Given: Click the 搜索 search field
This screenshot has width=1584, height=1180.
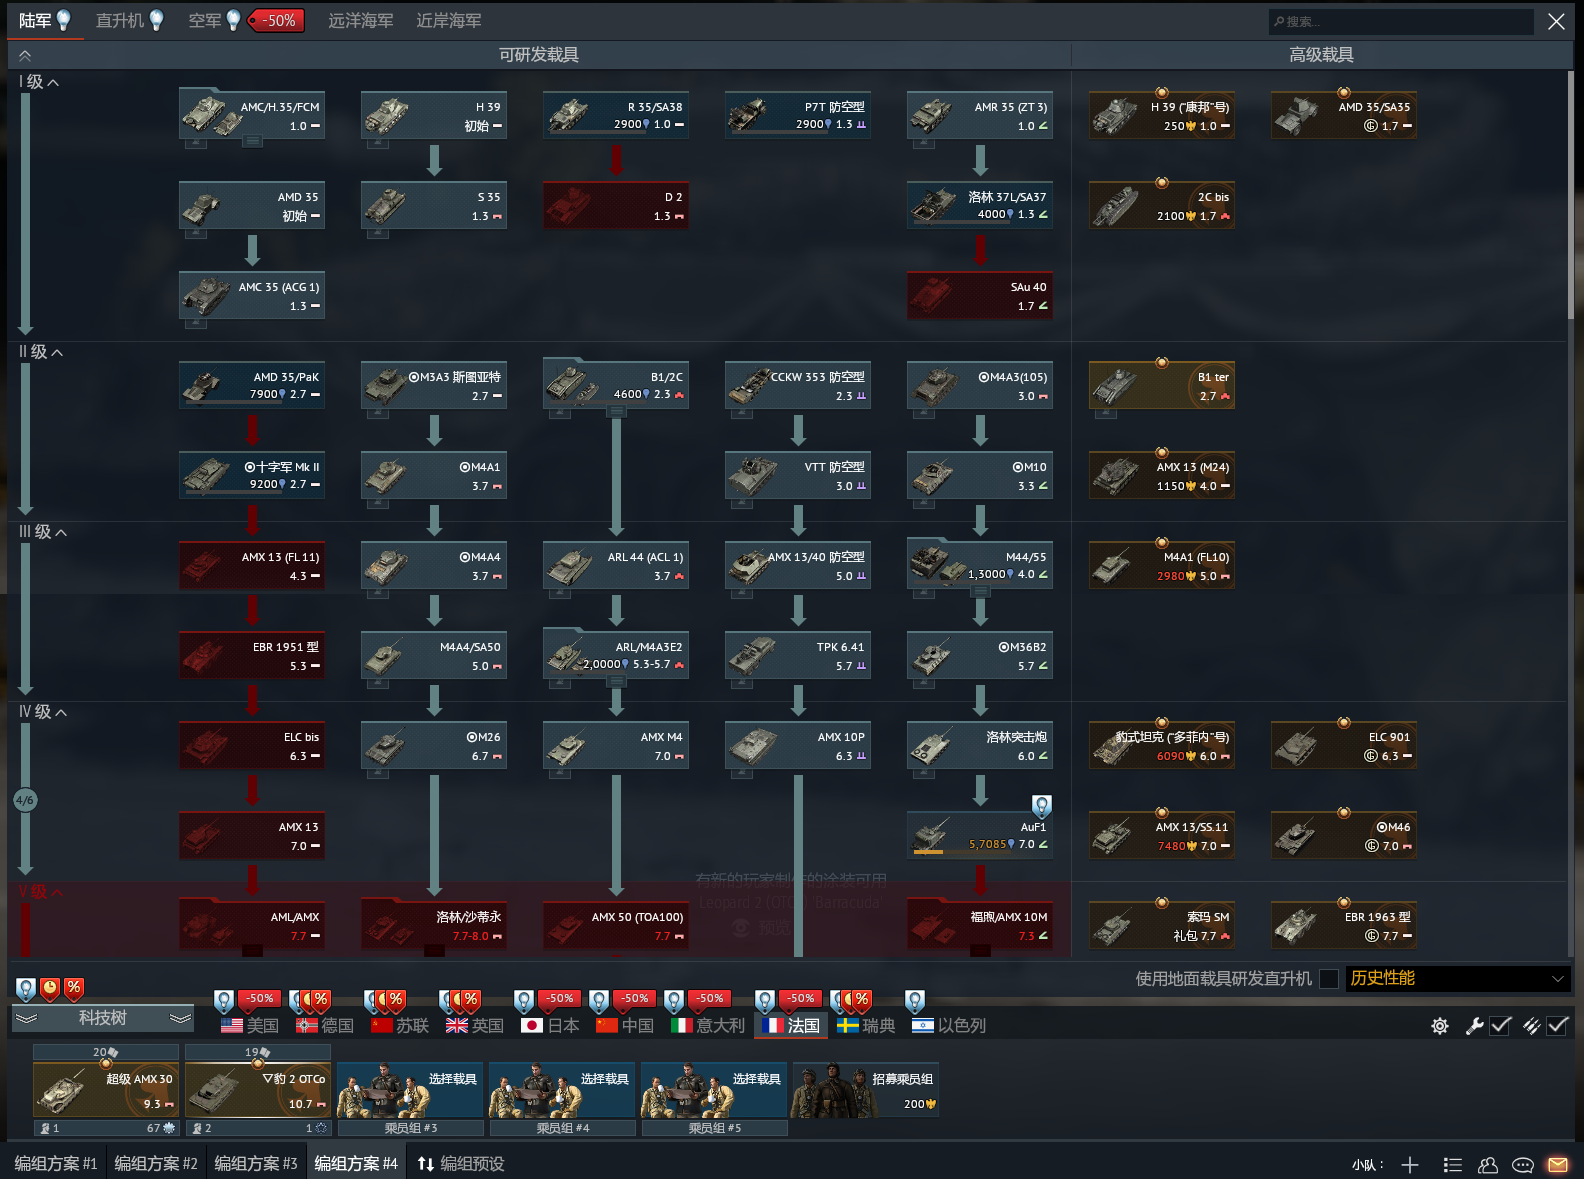Looking at the screenshot, I should point(1400,21).
